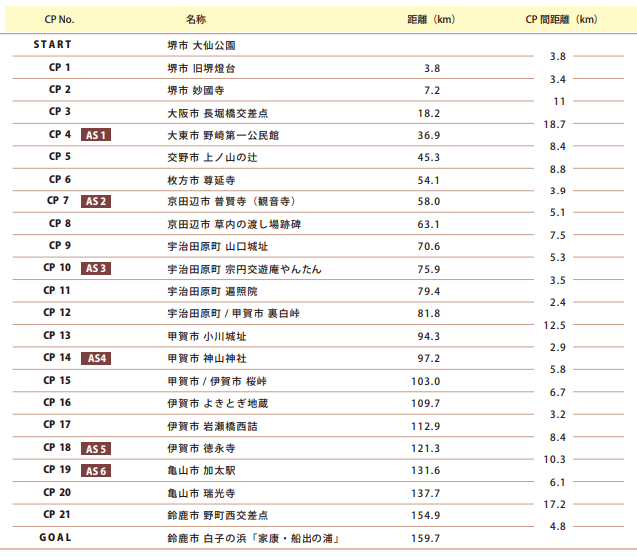637x557 pixels.
Task: Select the AS 3 badge beside CP 10
Action: click(96, 268)
